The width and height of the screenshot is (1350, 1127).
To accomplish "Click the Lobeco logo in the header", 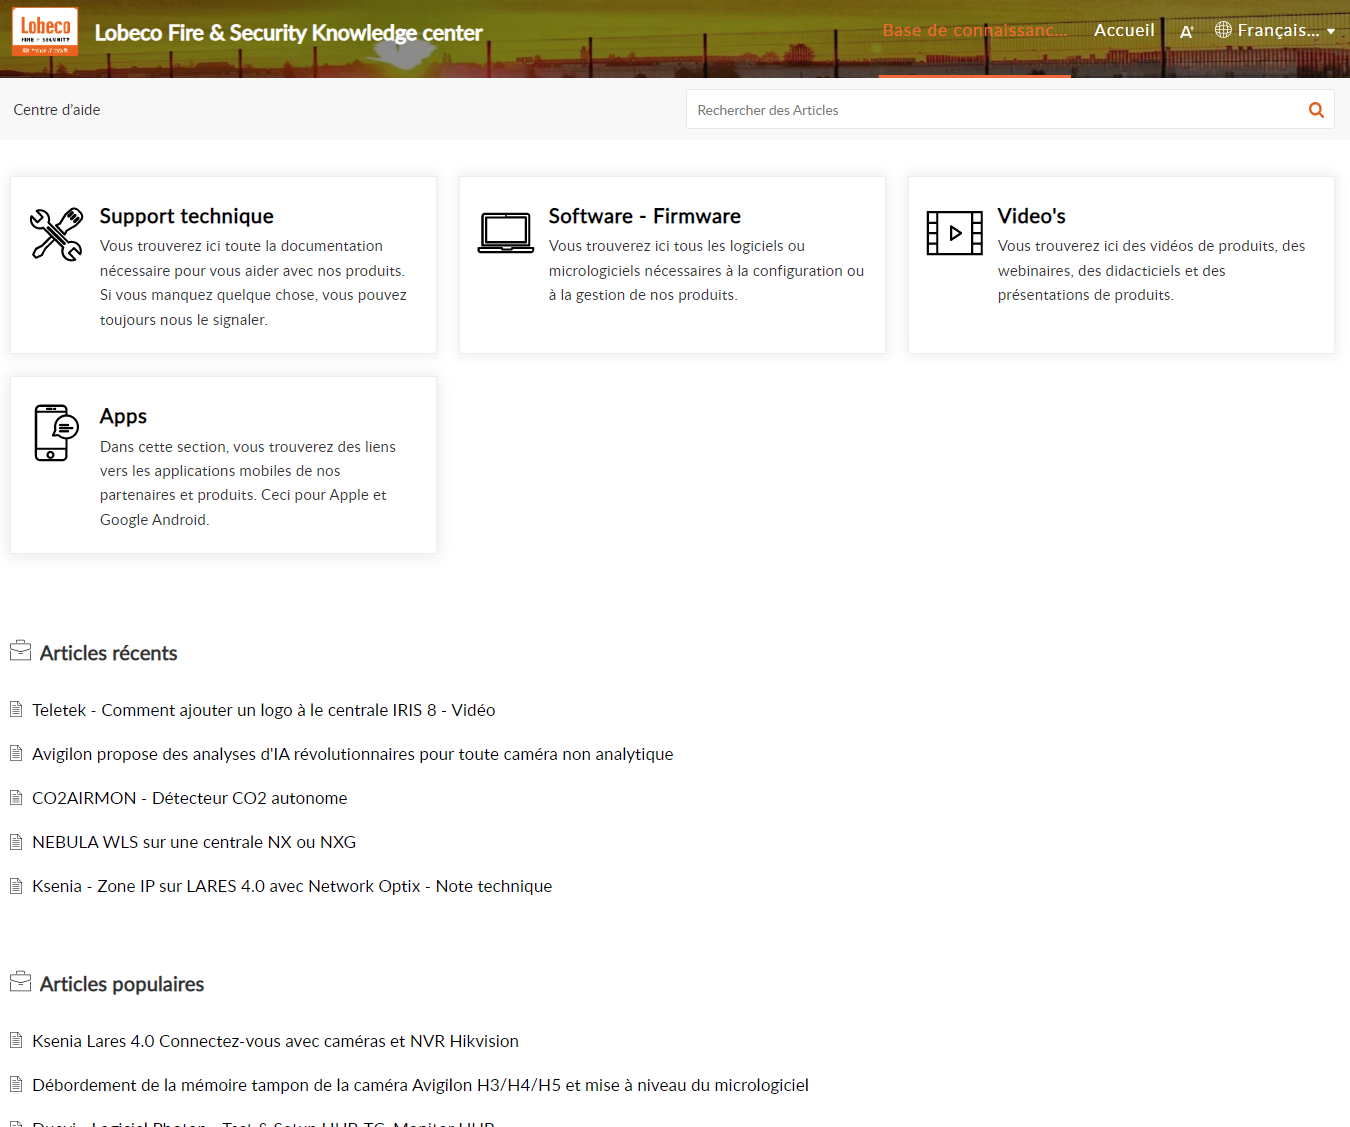I will [45, 32].
